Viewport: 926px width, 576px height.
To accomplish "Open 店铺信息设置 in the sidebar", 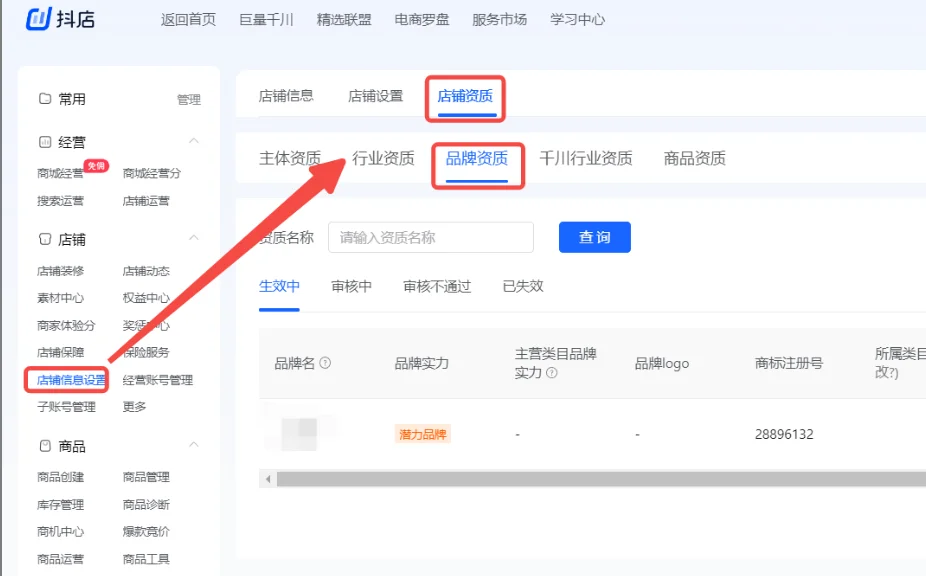I will click(71, 380).
